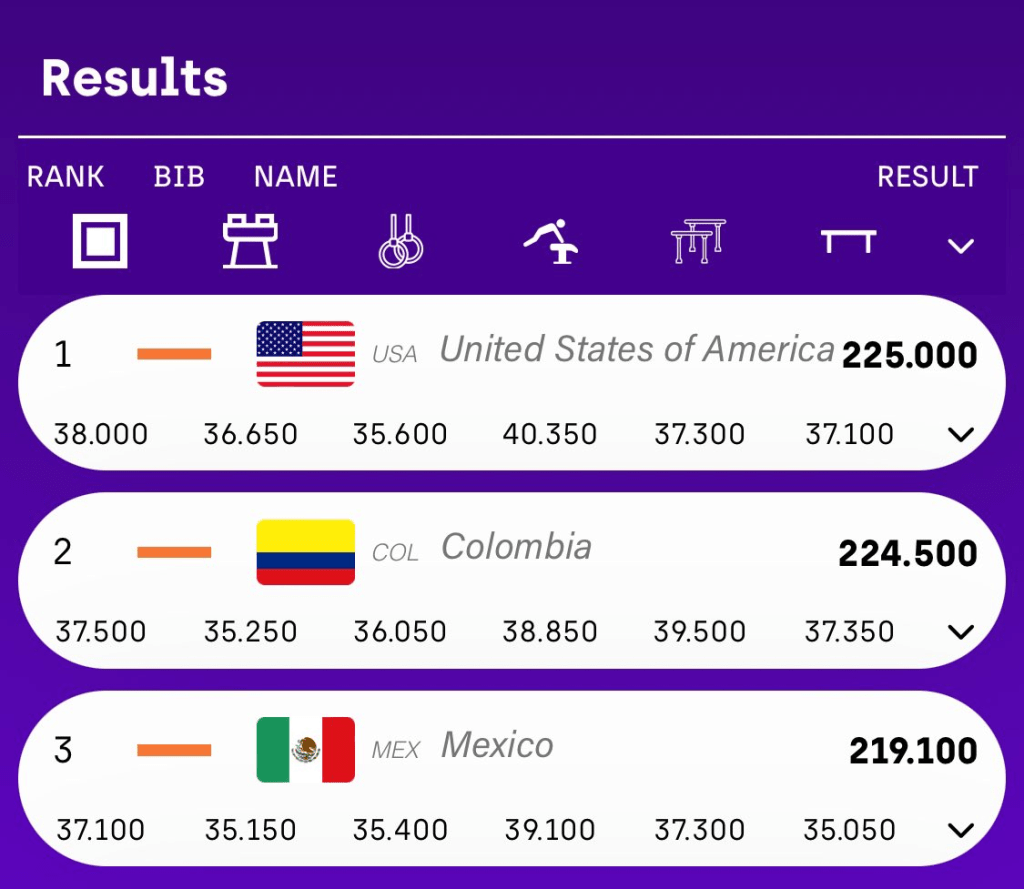Open the Colombia team name link
This screenshot has width=1024, height=889.
coord(516,547)
